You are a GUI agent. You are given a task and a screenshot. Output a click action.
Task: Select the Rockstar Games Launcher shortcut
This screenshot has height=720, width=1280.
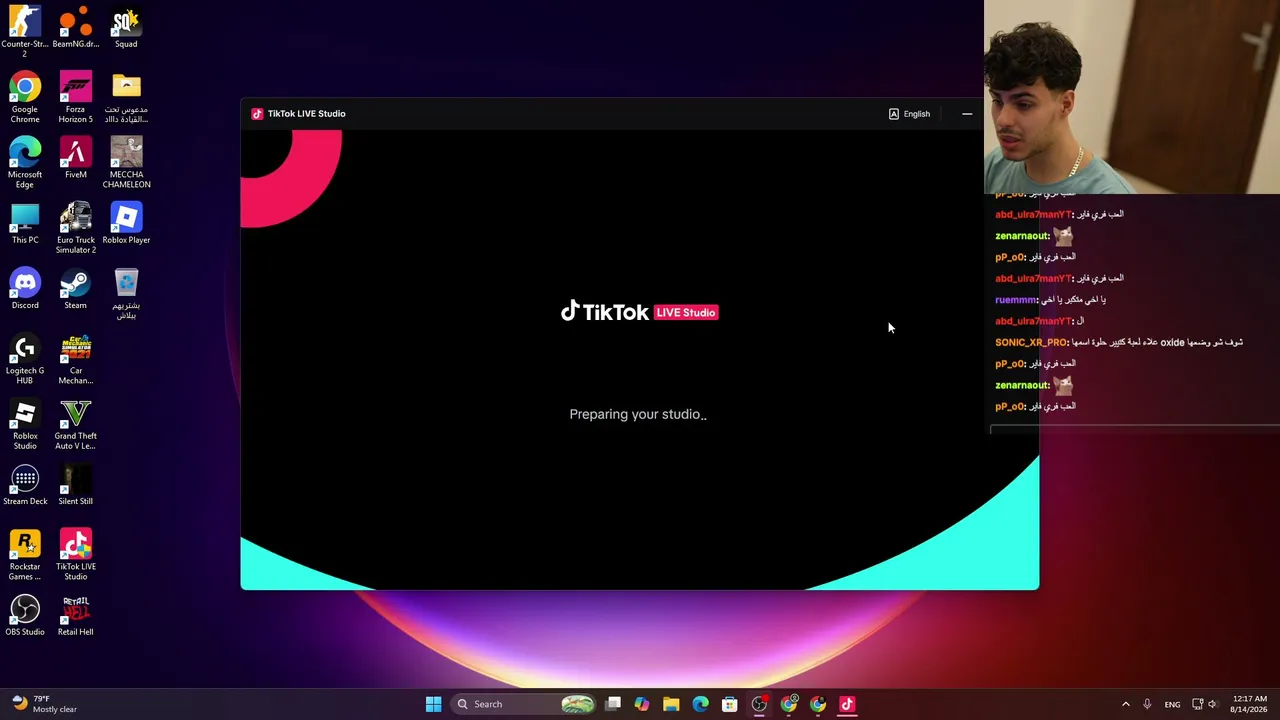pos(25,555)
